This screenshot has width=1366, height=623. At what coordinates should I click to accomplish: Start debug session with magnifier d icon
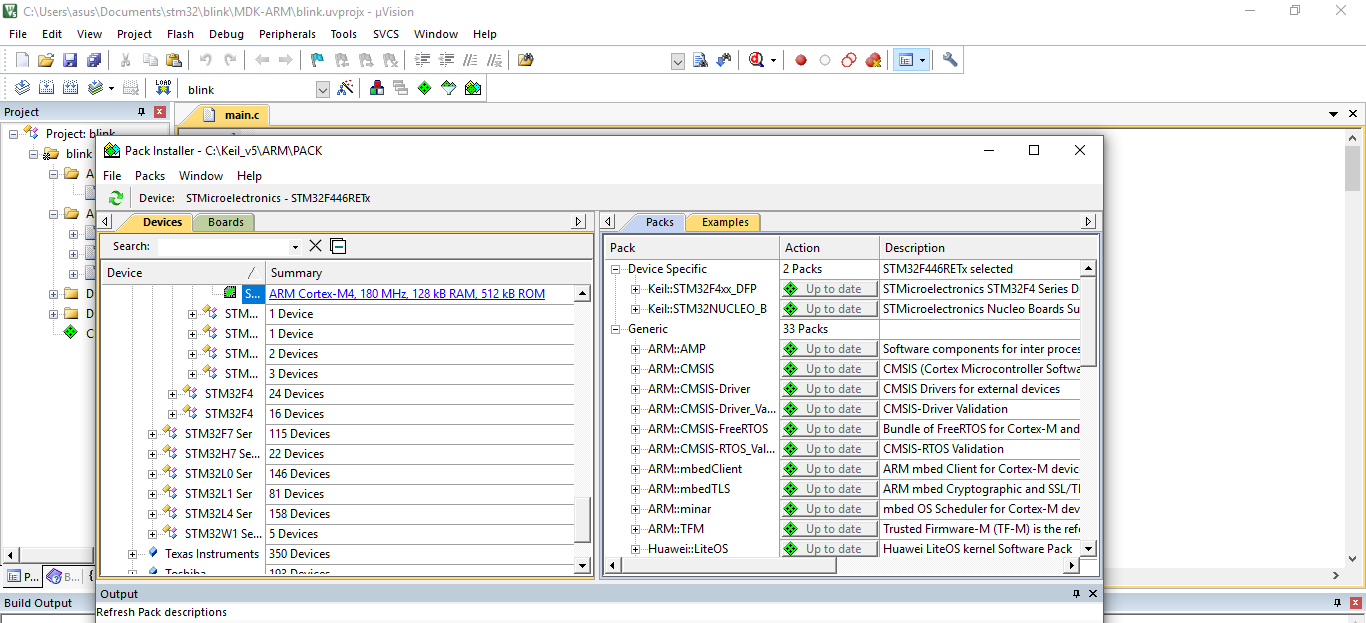(x=756, y=60)
